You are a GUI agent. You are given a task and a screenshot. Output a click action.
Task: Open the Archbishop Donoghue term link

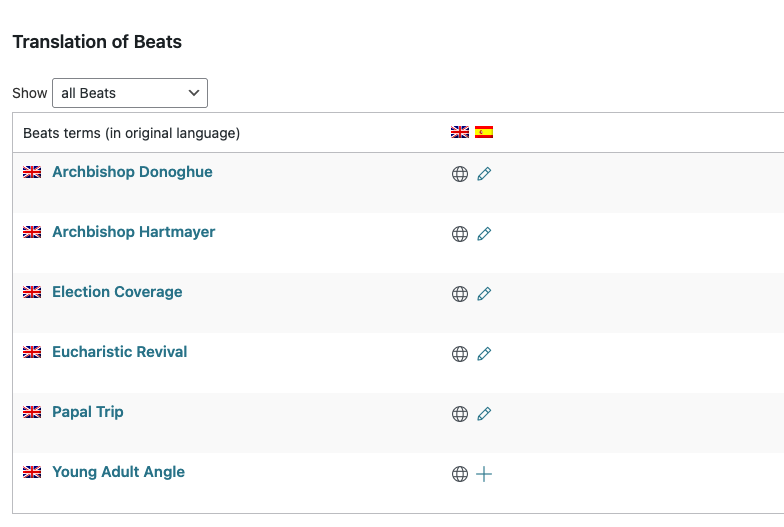[x=132, y=172]
